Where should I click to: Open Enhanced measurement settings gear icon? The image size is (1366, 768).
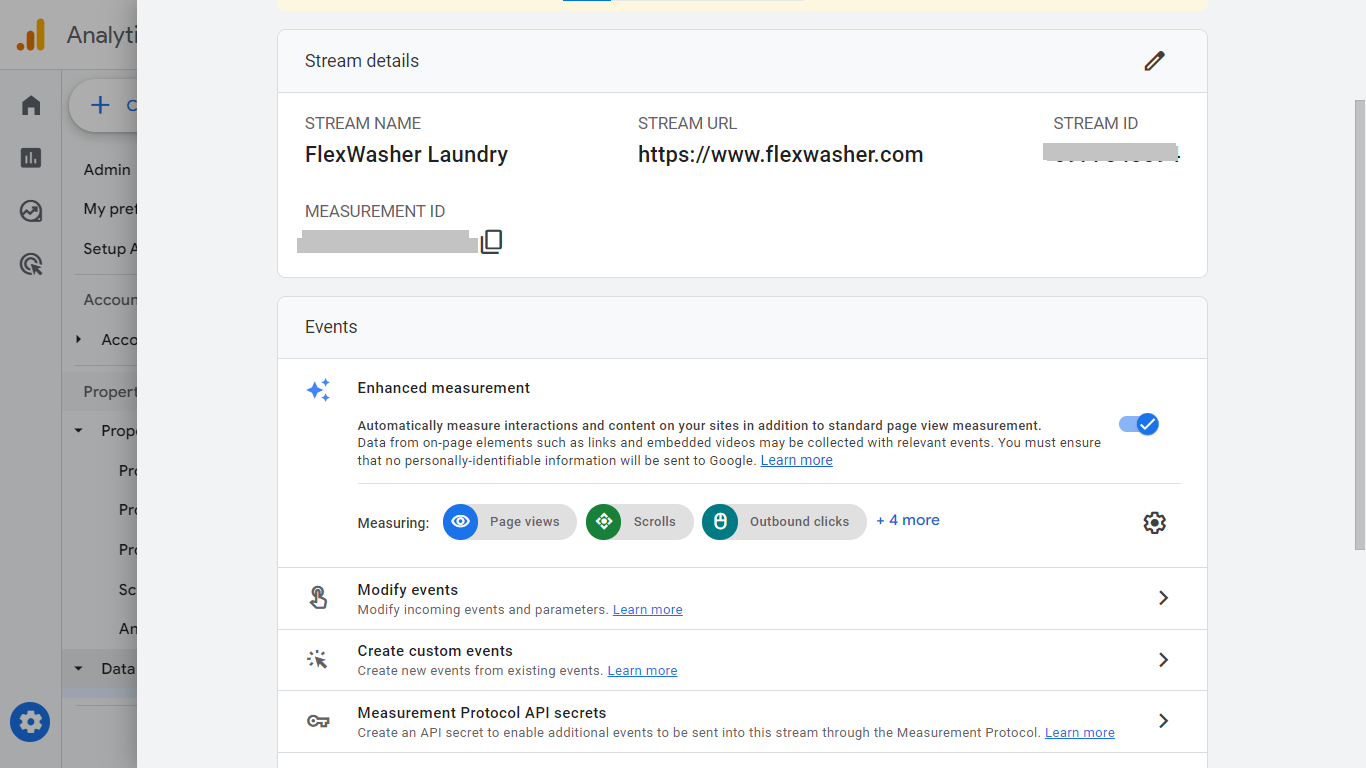1154,522
